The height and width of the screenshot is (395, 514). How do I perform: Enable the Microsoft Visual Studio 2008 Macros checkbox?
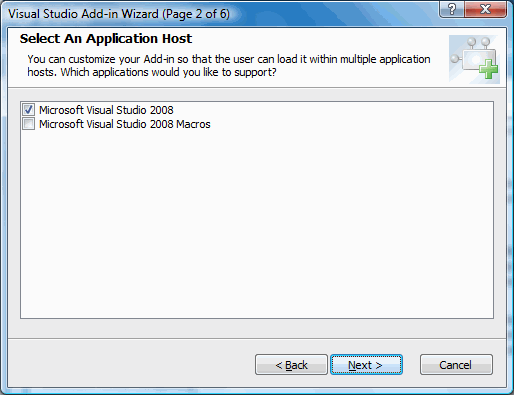(x=28, y=124)
